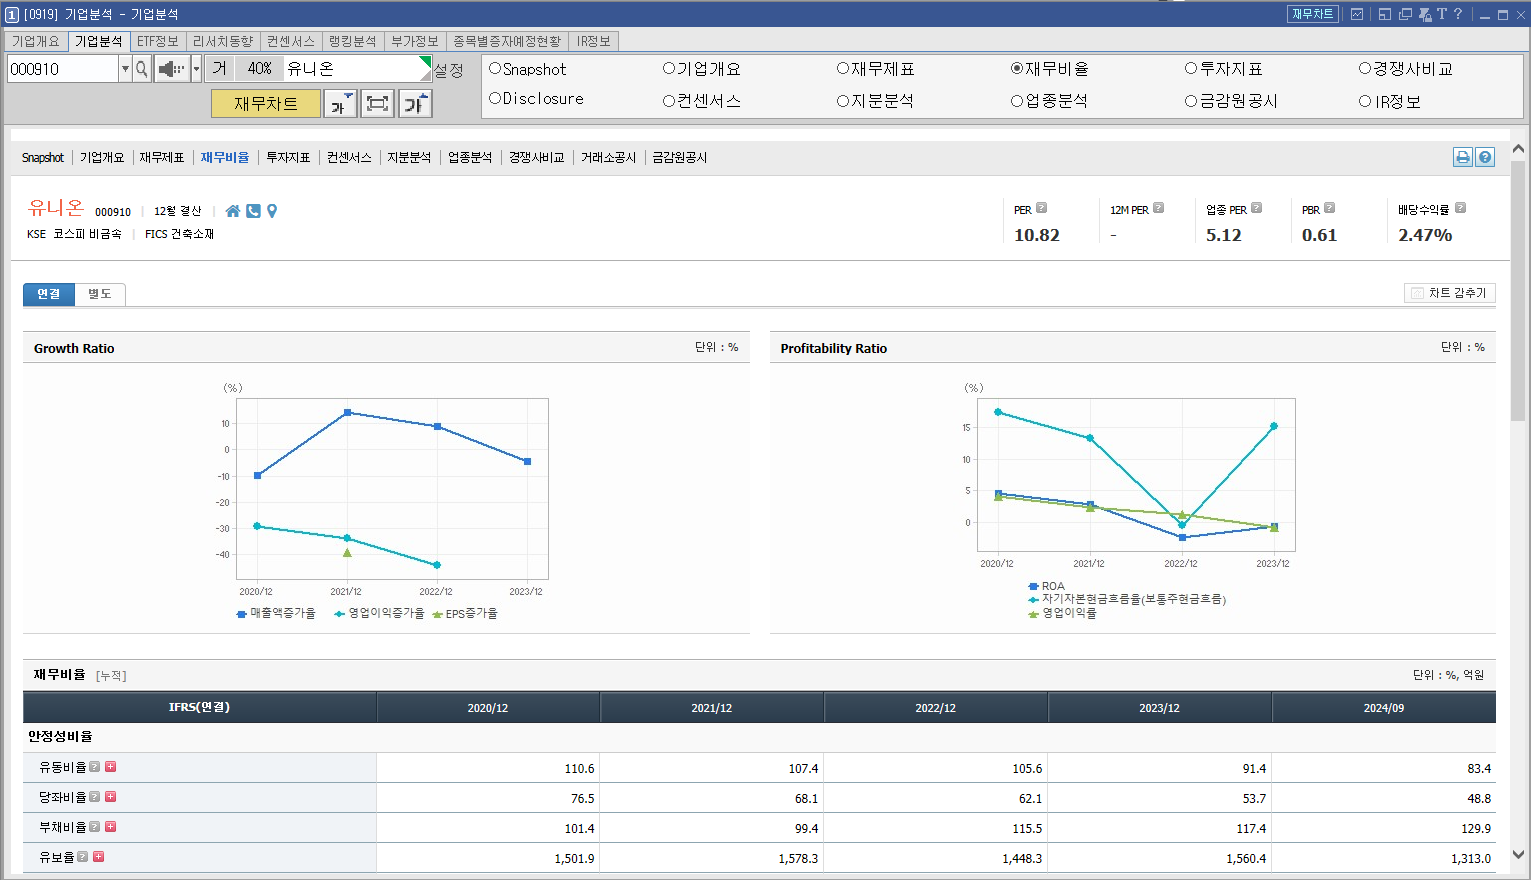Open Snapshot link in page nav
The width and height of the screenshot is (1531, 880).
click(43, 158)
